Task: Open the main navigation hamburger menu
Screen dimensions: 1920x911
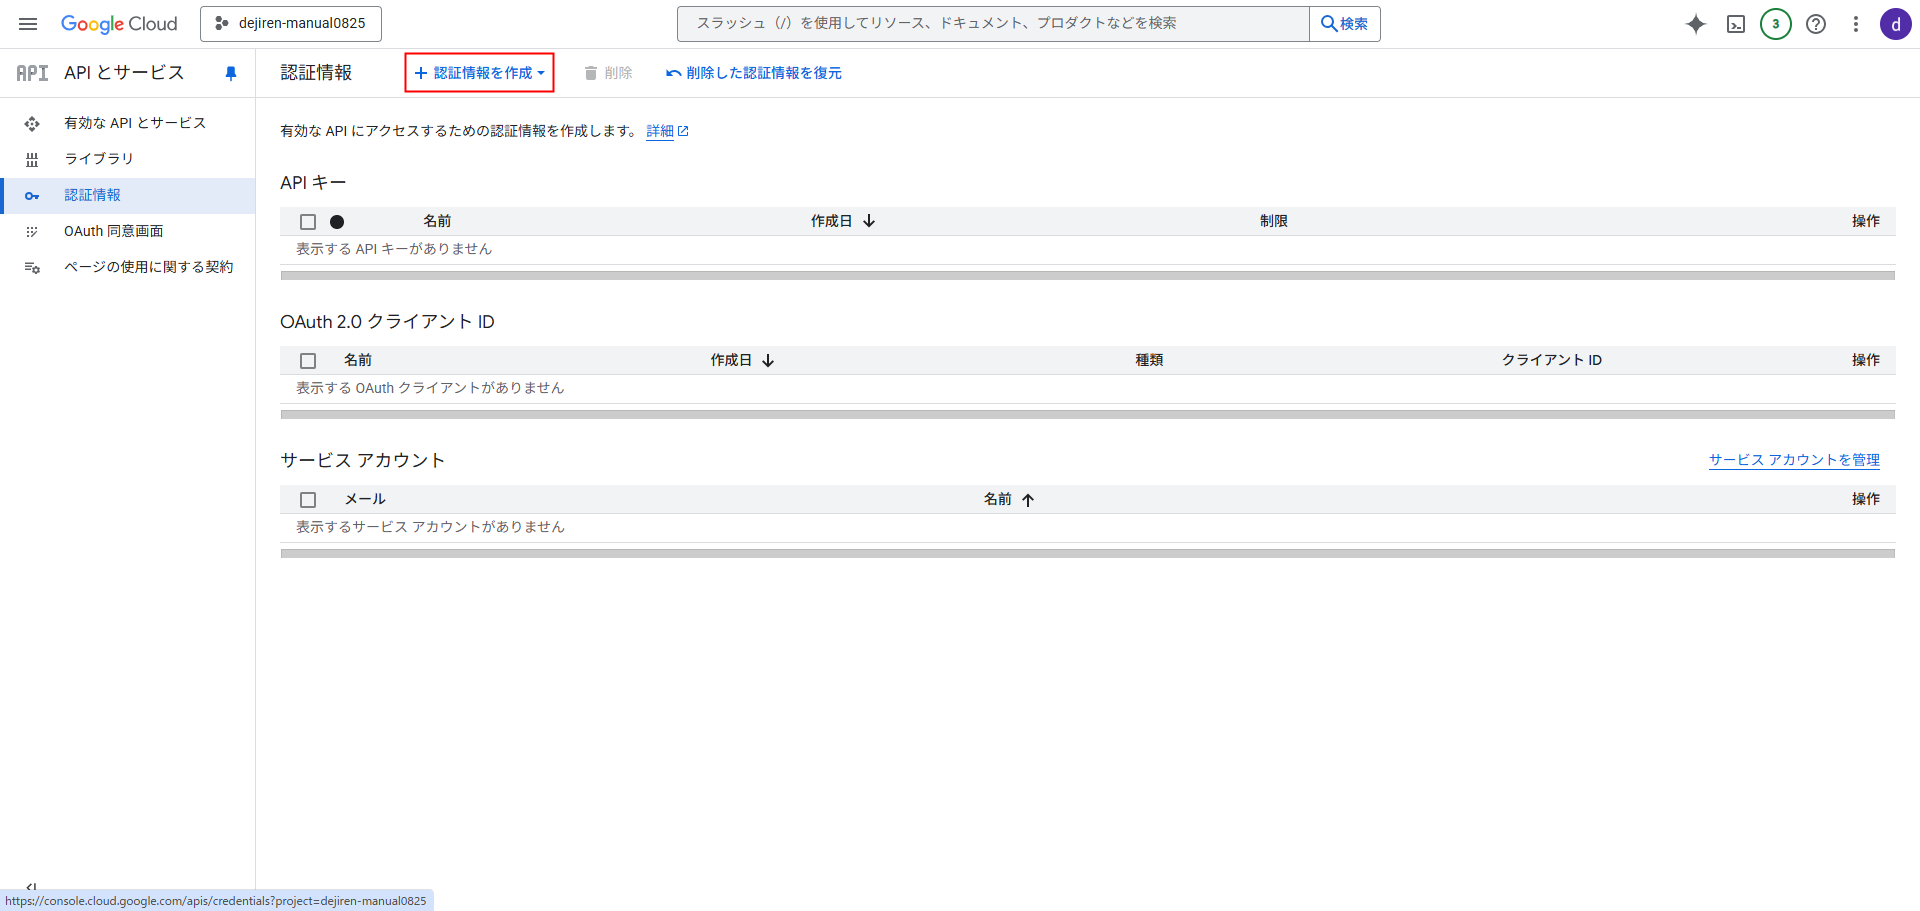Action: tap(28, 24)
